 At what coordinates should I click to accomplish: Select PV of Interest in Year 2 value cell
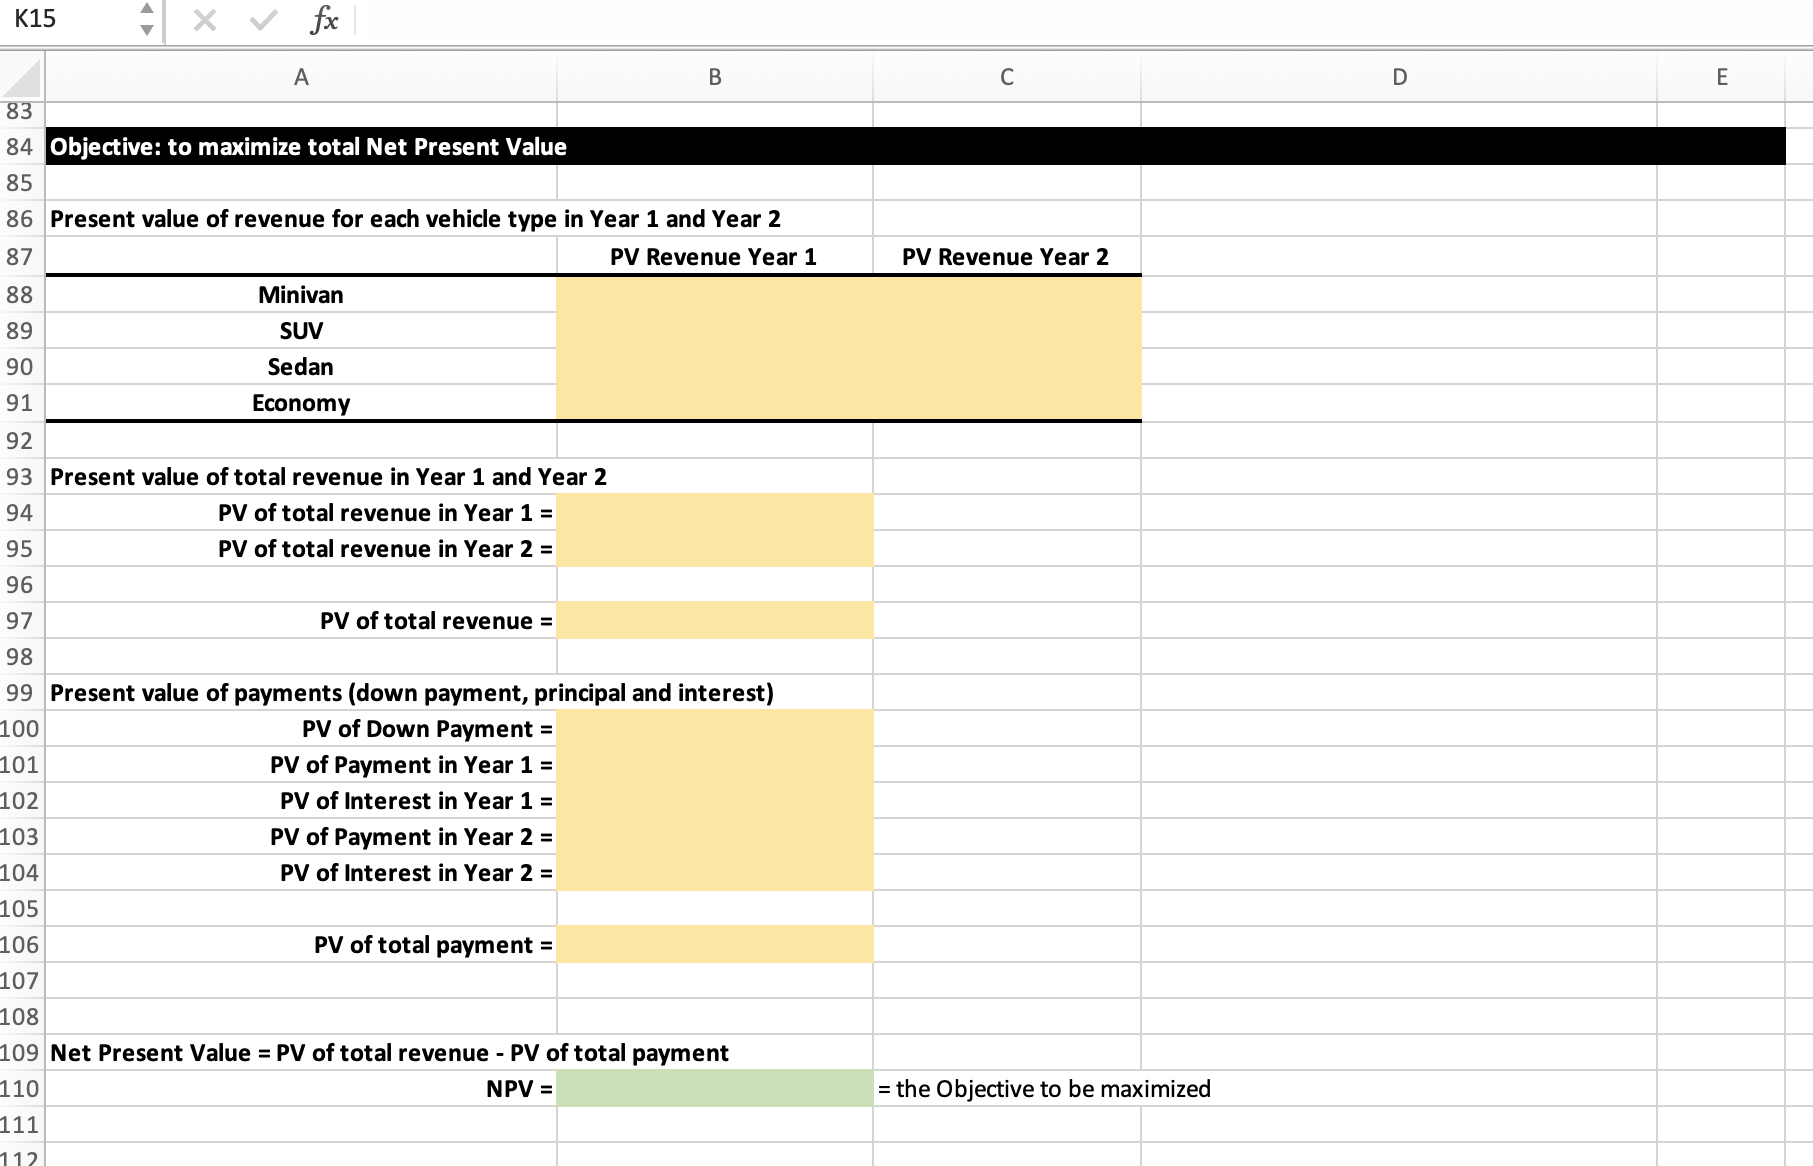coord(715,873)
